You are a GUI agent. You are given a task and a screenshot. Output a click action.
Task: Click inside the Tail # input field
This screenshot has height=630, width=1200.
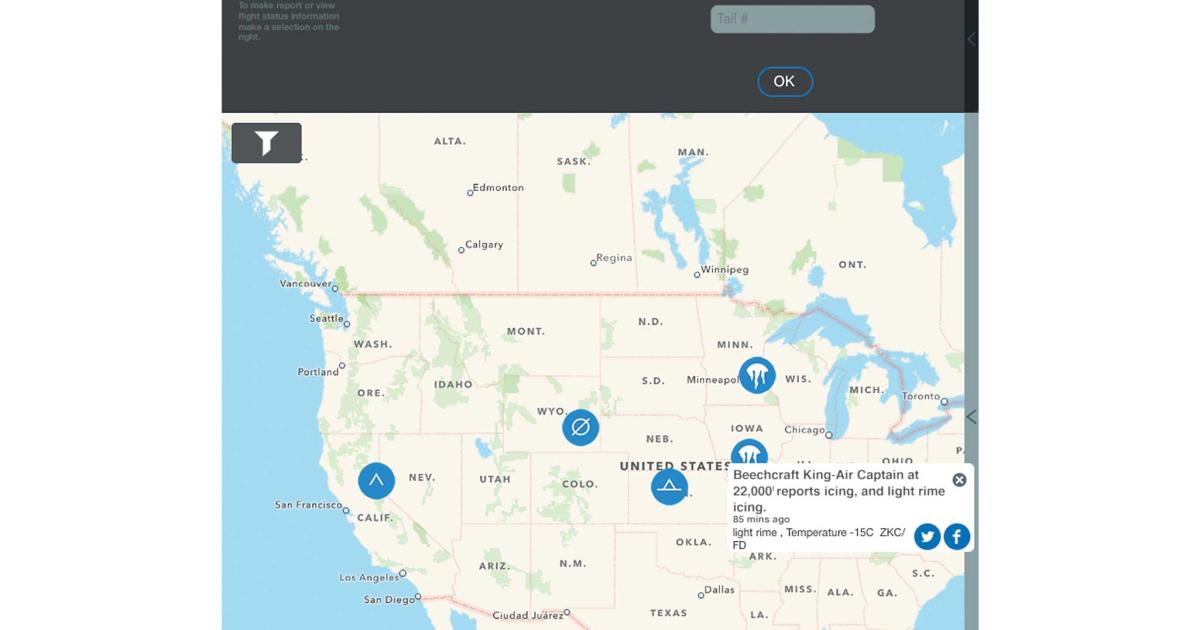792,18
